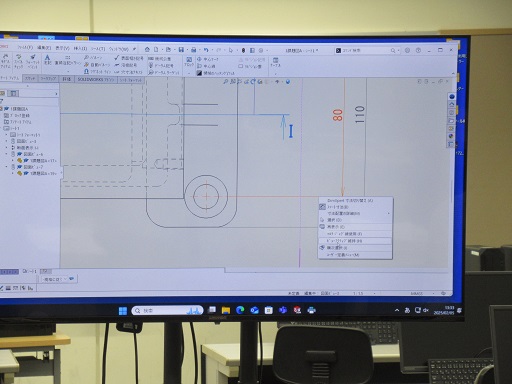Expand the Sheet Format node in the tree
This screenshot has width=512, height=384.
click(x=7, y=135)
